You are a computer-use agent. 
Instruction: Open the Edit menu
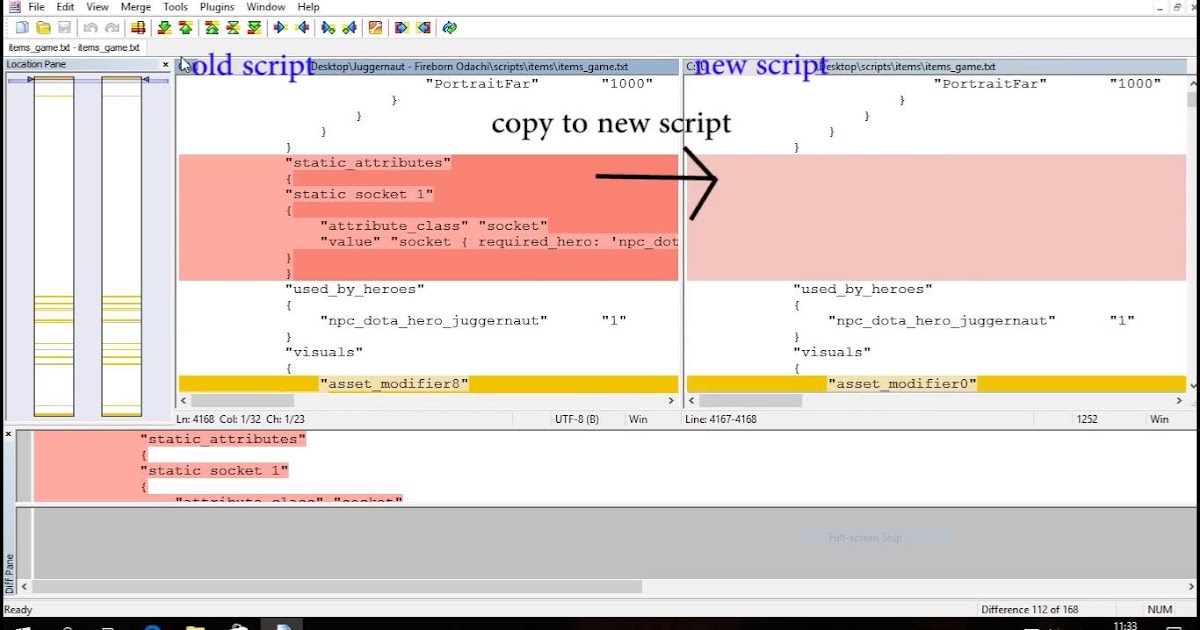click(65, 7)
